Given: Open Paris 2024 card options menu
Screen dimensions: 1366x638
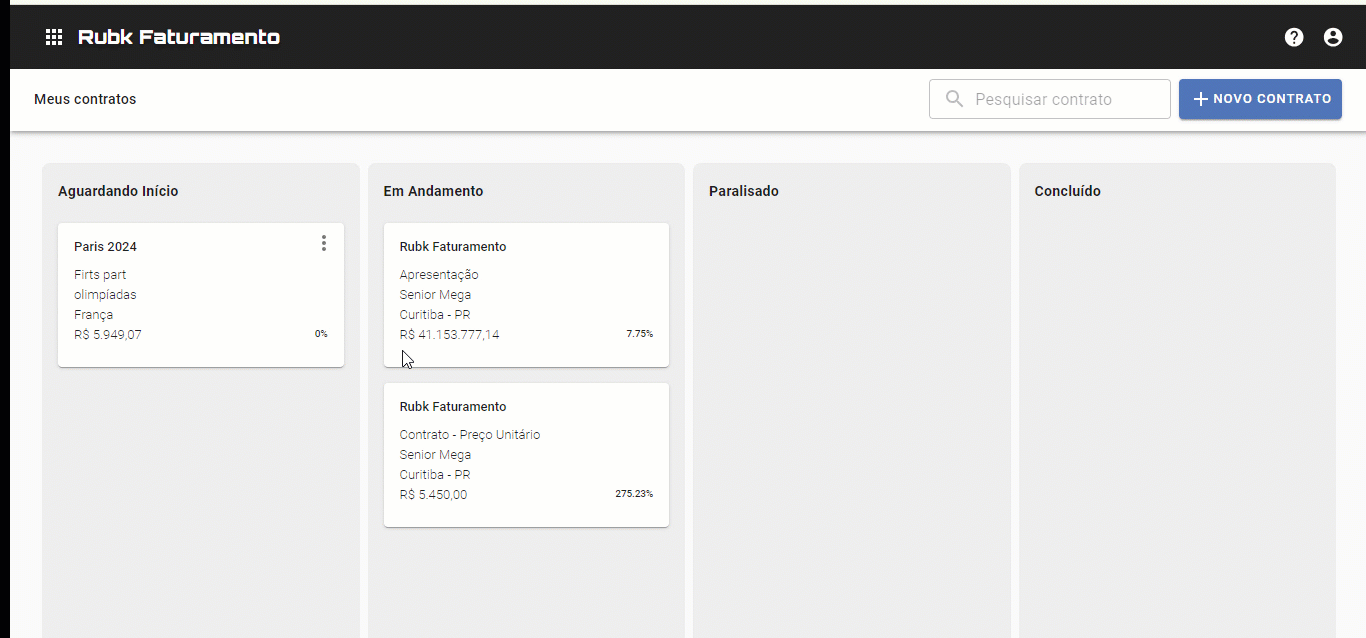Looking at the screenshot, I should [323, 243].
